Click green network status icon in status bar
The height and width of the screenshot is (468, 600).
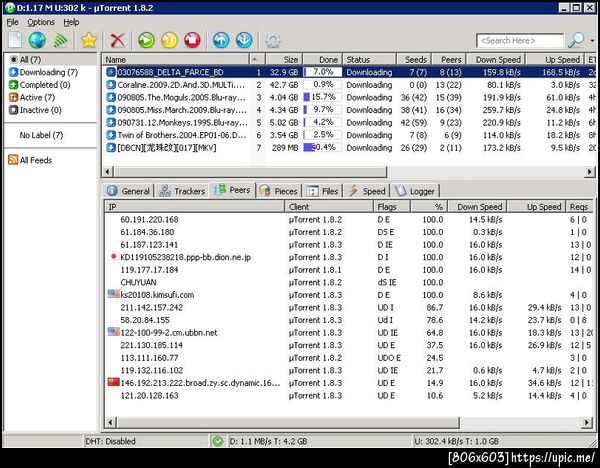point(218,441)
